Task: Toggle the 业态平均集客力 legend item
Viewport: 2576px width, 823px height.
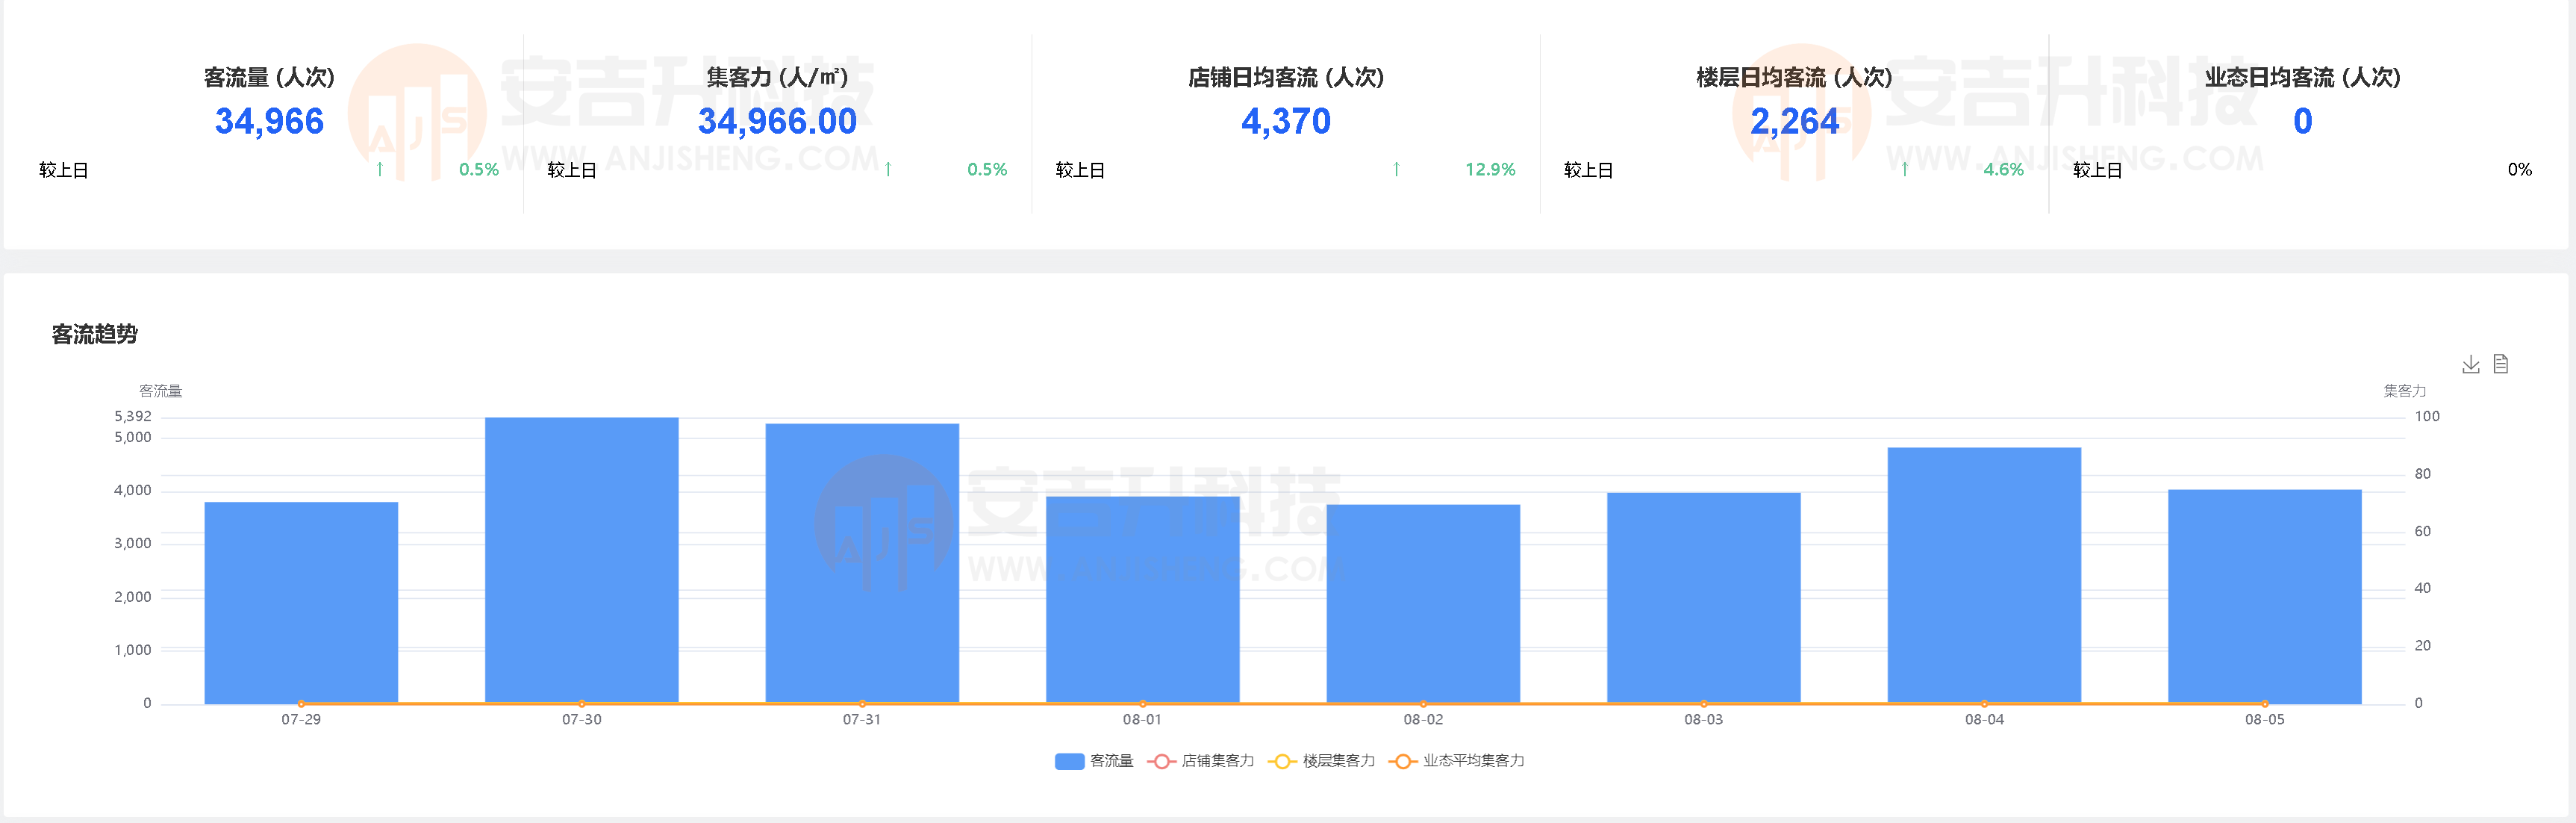Action: [1470, 760]
